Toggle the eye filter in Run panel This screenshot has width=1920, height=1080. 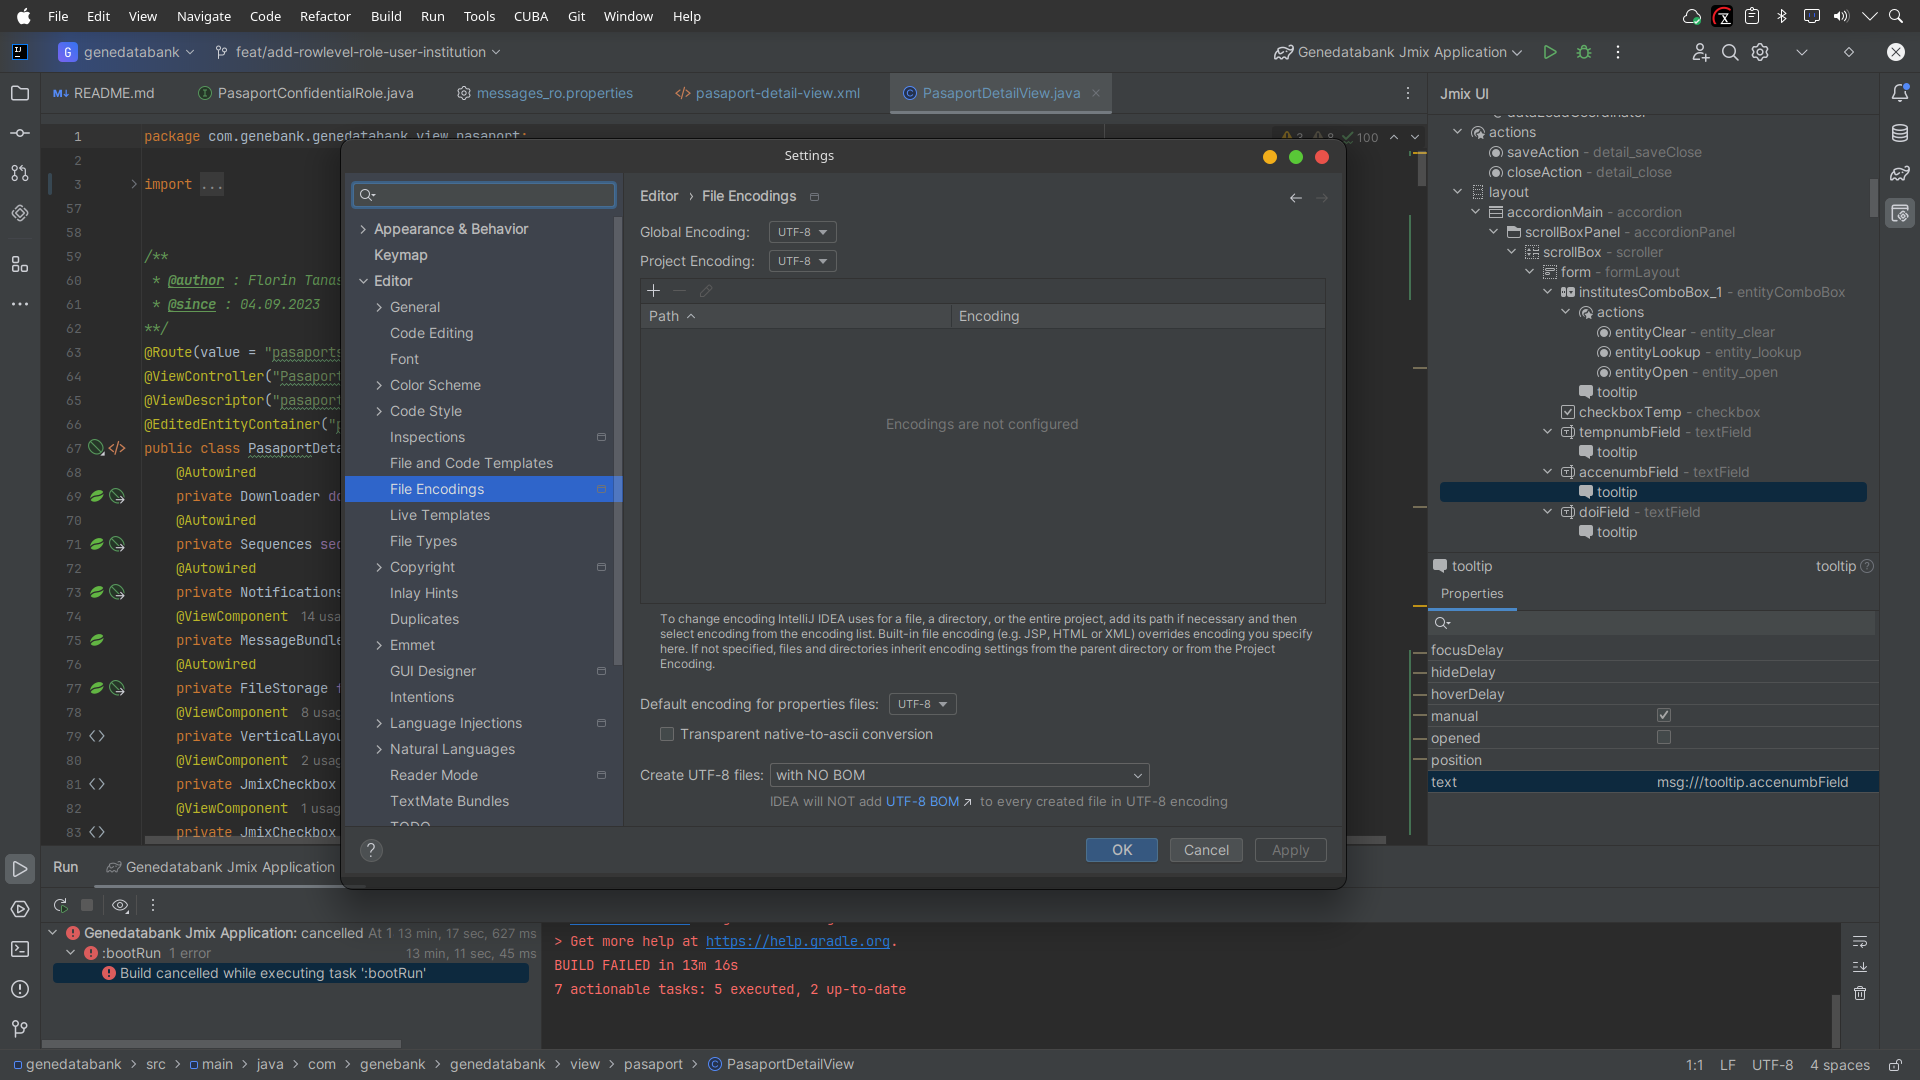point(120,905)
